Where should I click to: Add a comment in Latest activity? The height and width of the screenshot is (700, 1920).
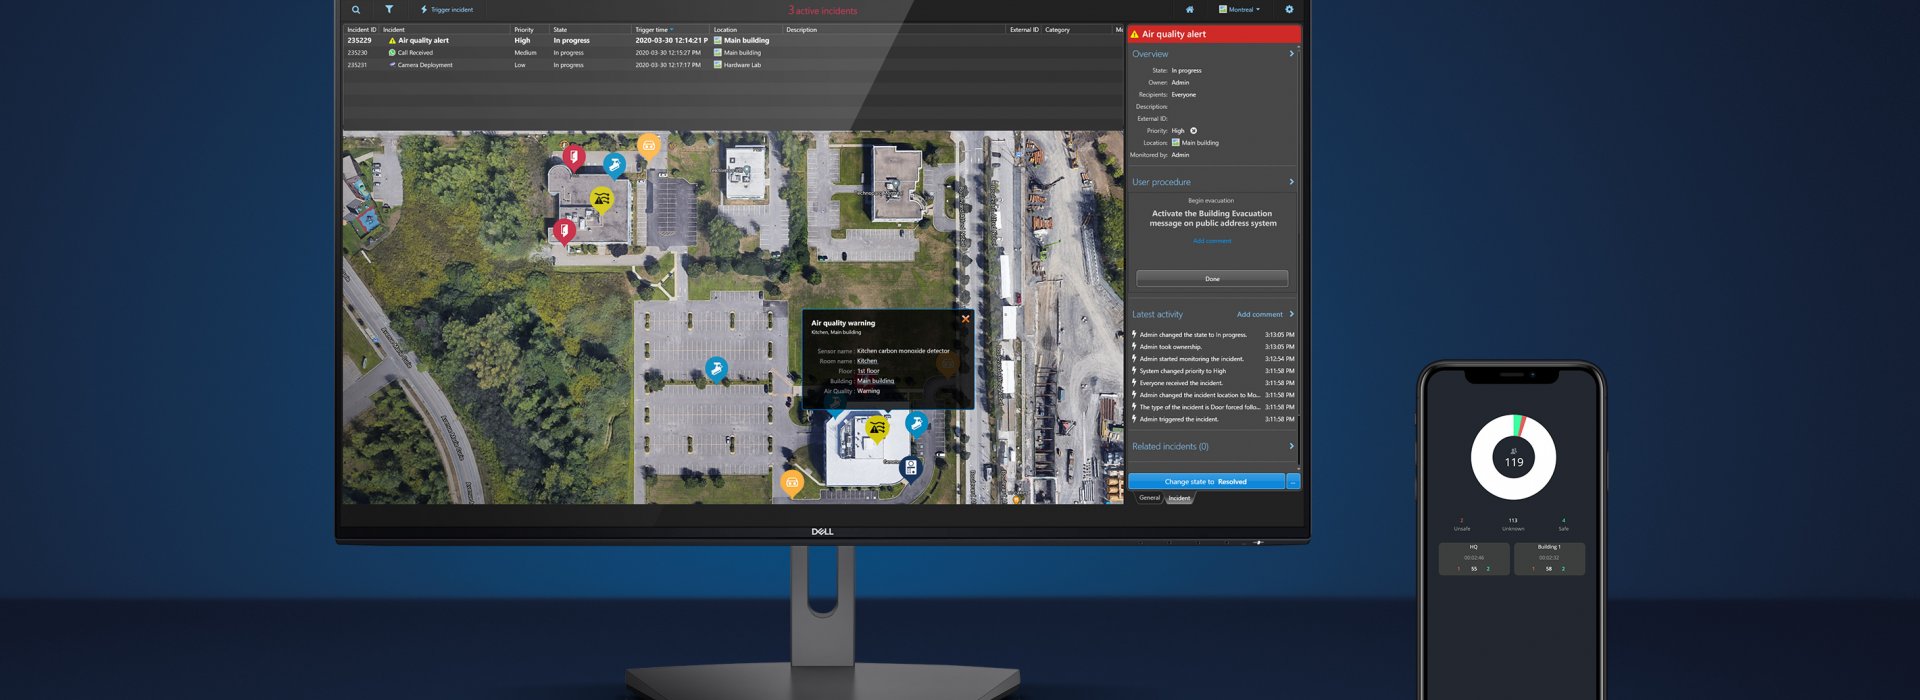pyautogui.click(x=1259, y=314)
